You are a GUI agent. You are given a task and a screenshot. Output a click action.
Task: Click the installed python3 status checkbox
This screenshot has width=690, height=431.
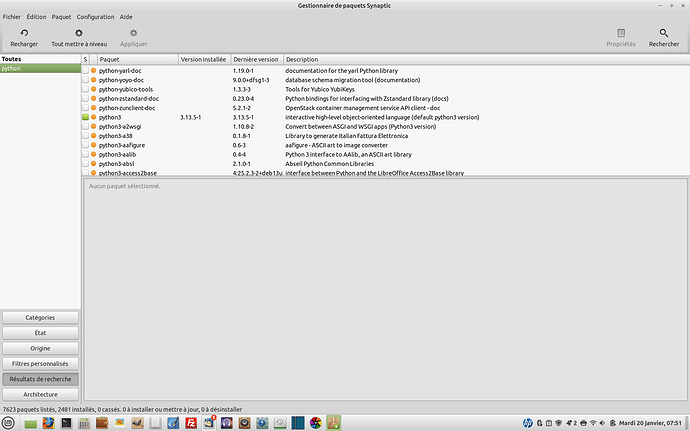[87, 117]
